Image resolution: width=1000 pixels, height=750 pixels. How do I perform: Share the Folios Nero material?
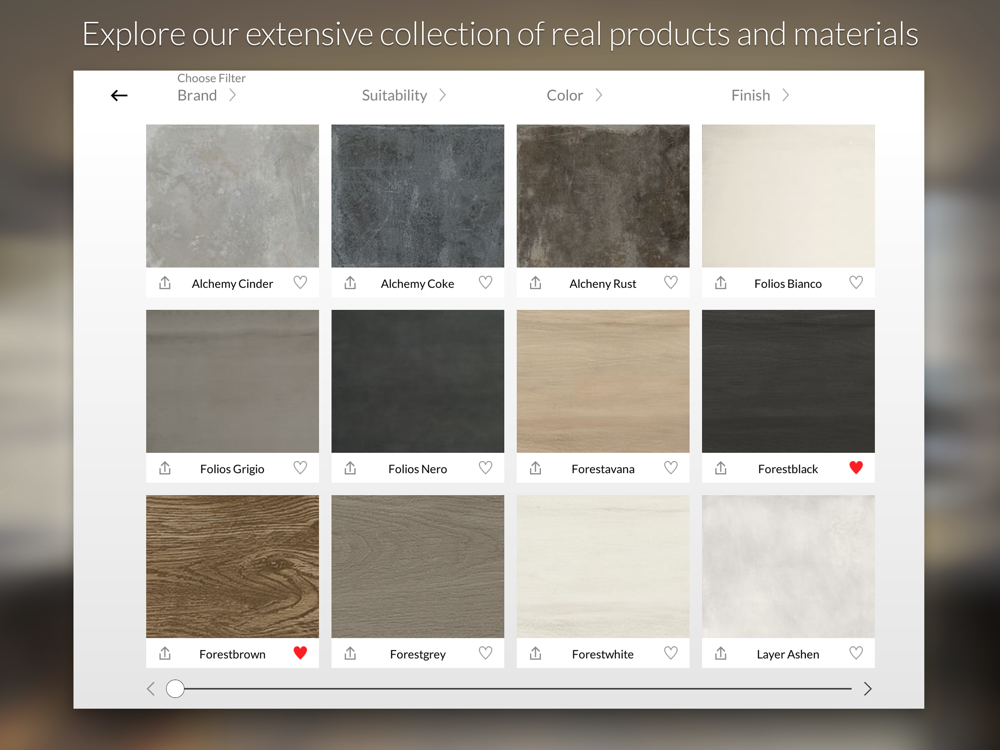(350, 468)
